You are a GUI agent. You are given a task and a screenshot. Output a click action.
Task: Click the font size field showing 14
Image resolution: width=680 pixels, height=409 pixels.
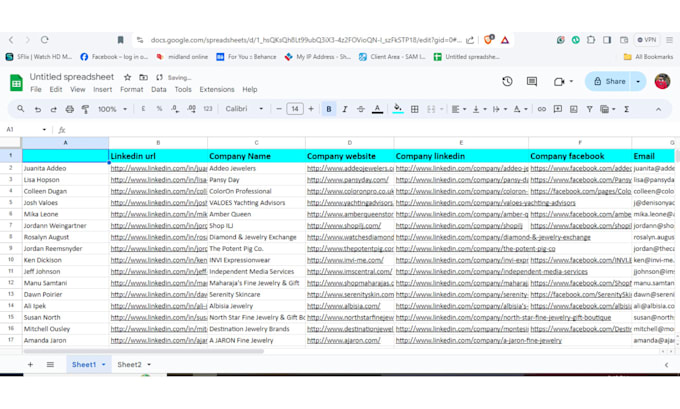295,109
